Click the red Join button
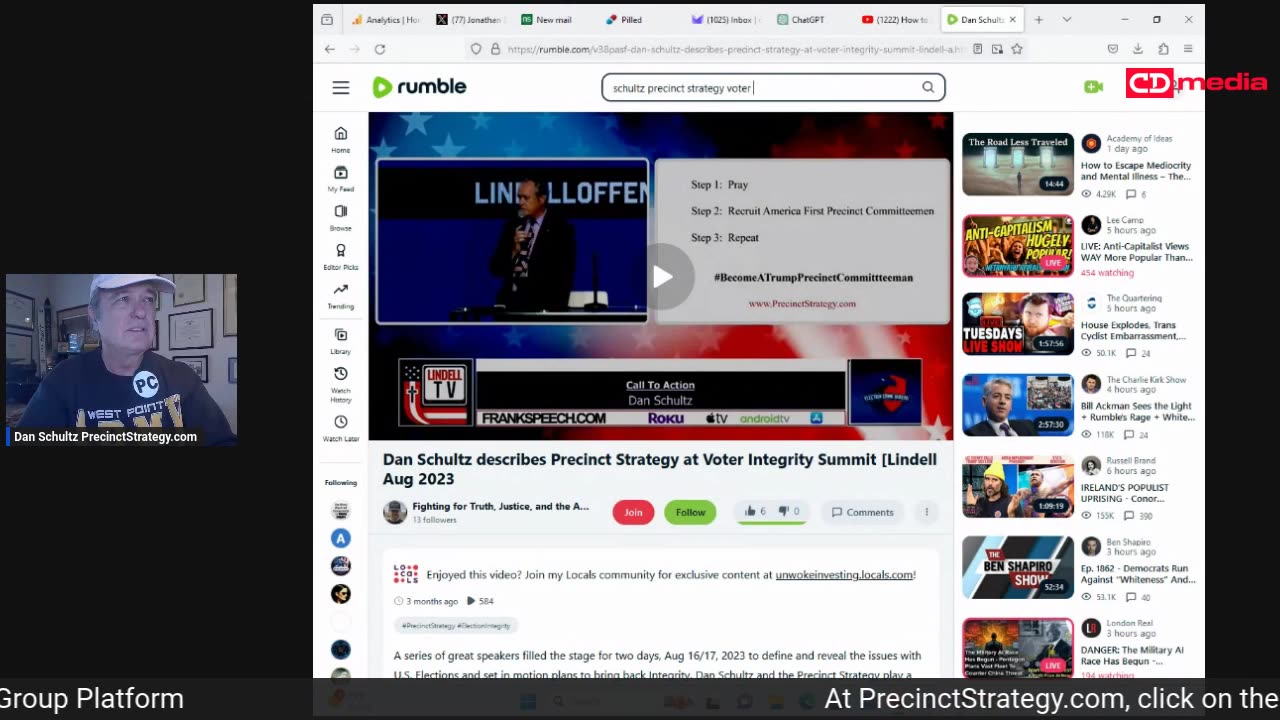Viewport: 1280px width, 720px height. coord(633,512)
